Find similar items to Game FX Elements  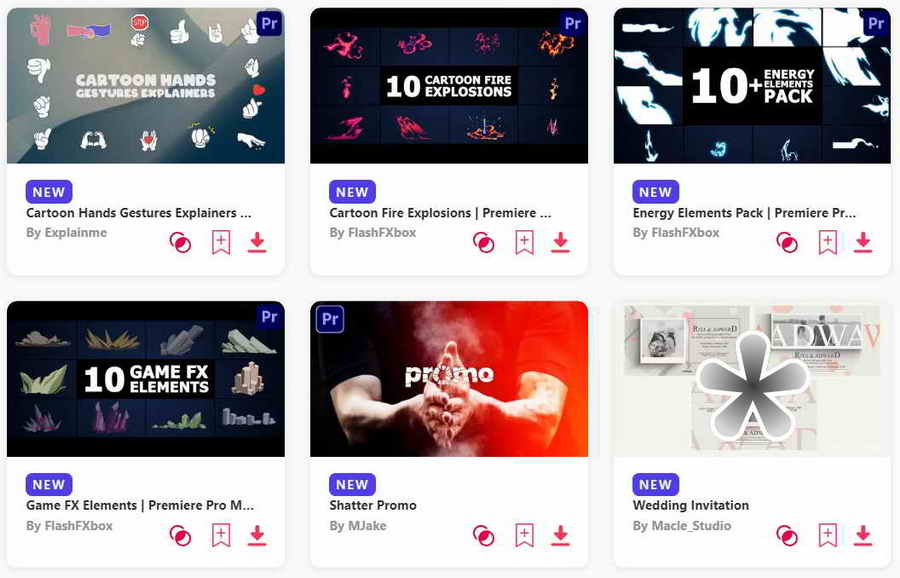pos(180,536)
